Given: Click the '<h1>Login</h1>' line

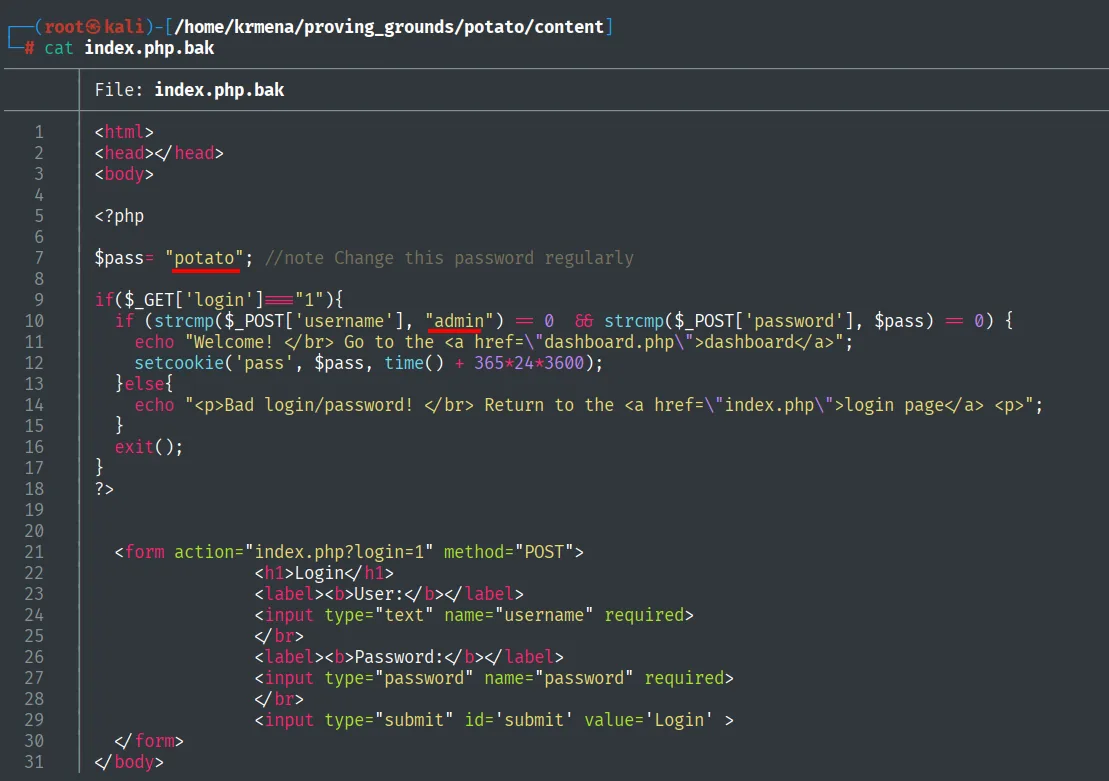Looking at the screenshot, I should click(324, 573).
